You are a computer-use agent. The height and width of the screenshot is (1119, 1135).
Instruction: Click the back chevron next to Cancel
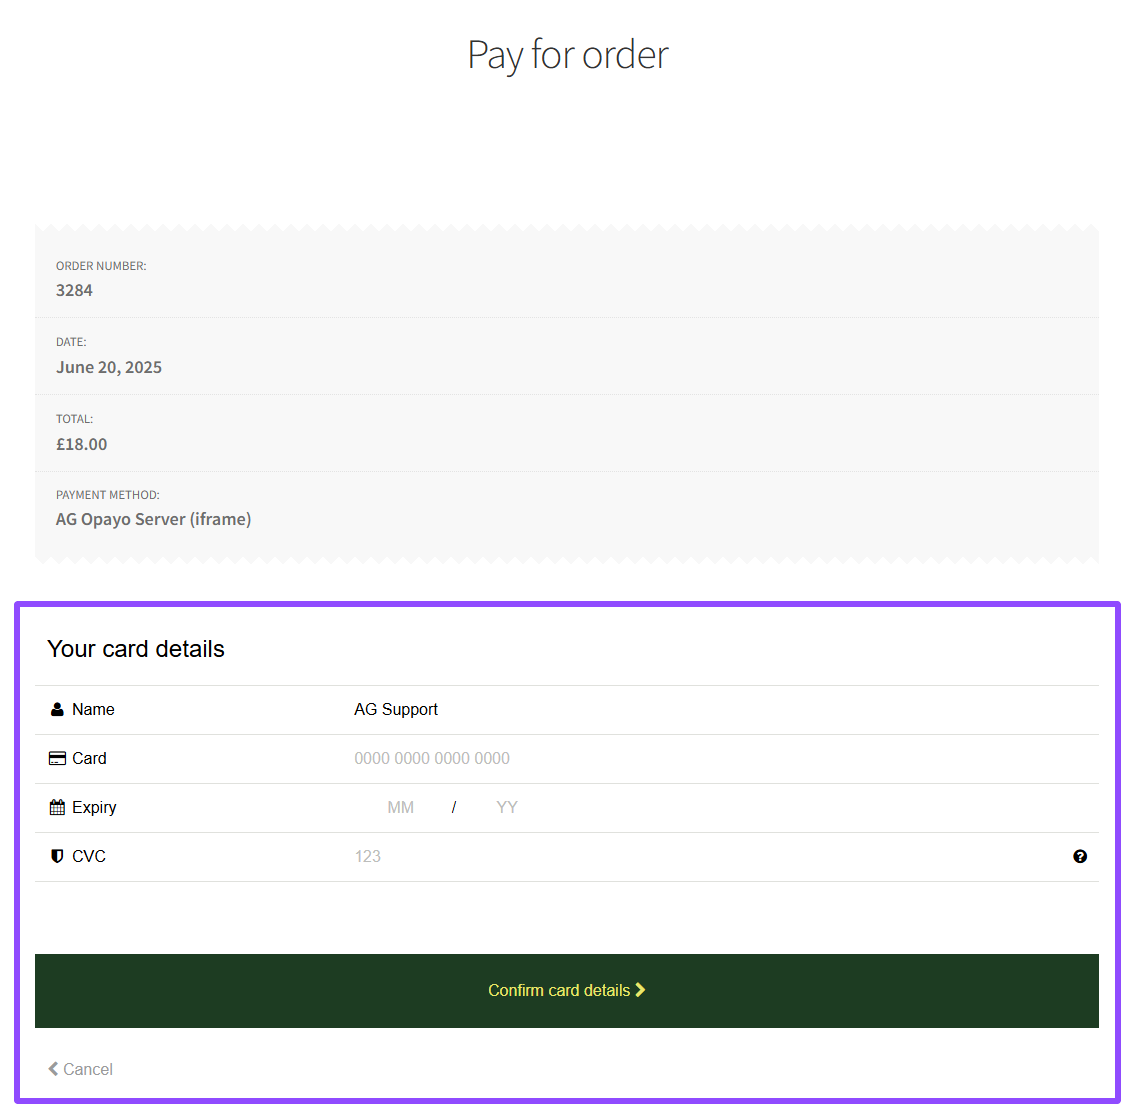(x=53, y=1068)
